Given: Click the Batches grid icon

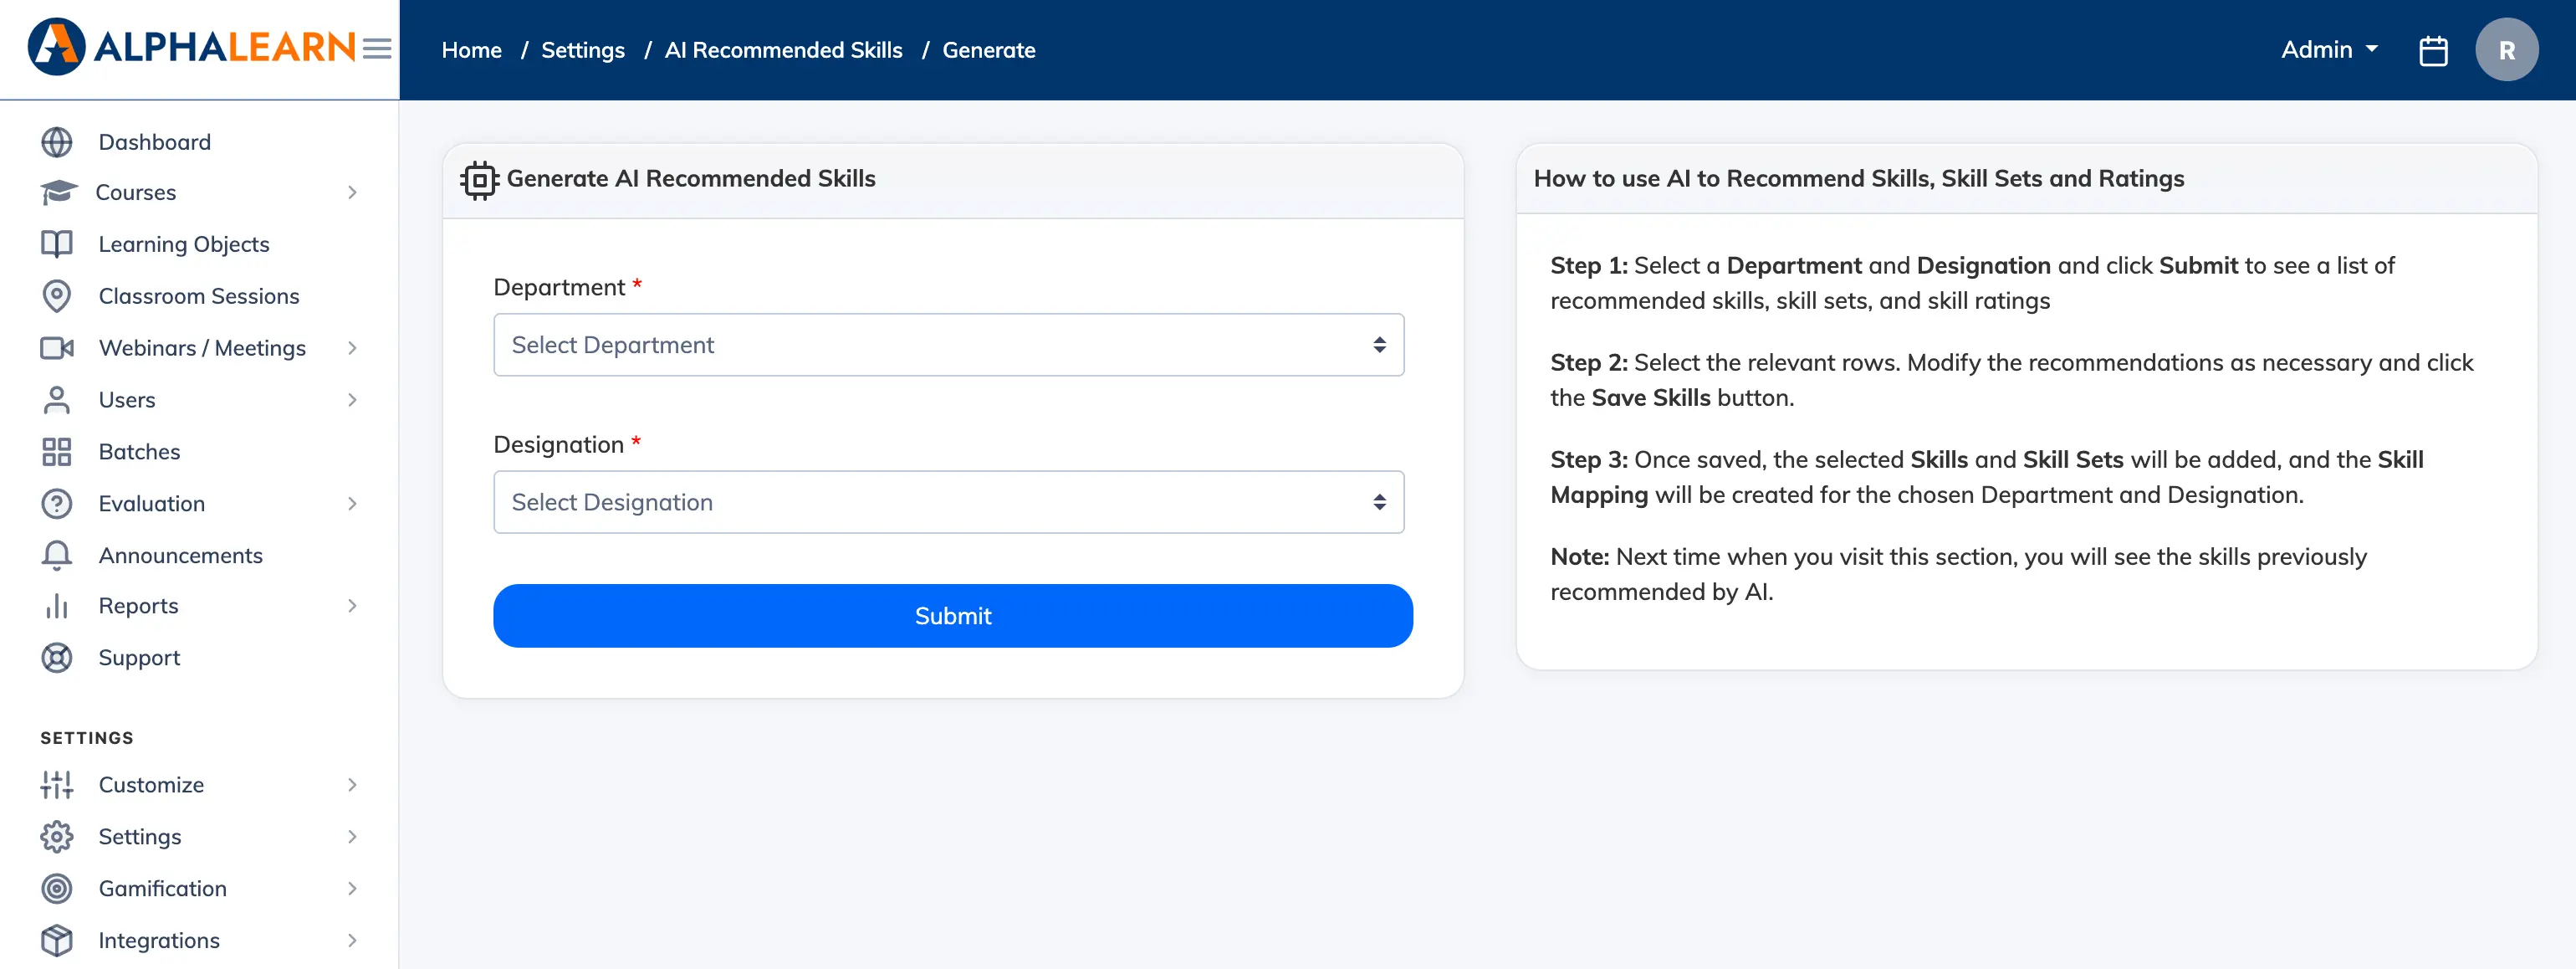Looking at the screenshot, I should [x=57, y=452].
